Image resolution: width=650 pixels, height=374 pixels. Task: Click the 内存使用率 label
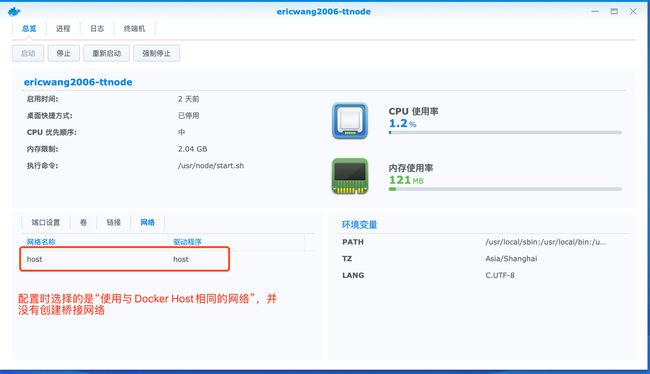410,168
